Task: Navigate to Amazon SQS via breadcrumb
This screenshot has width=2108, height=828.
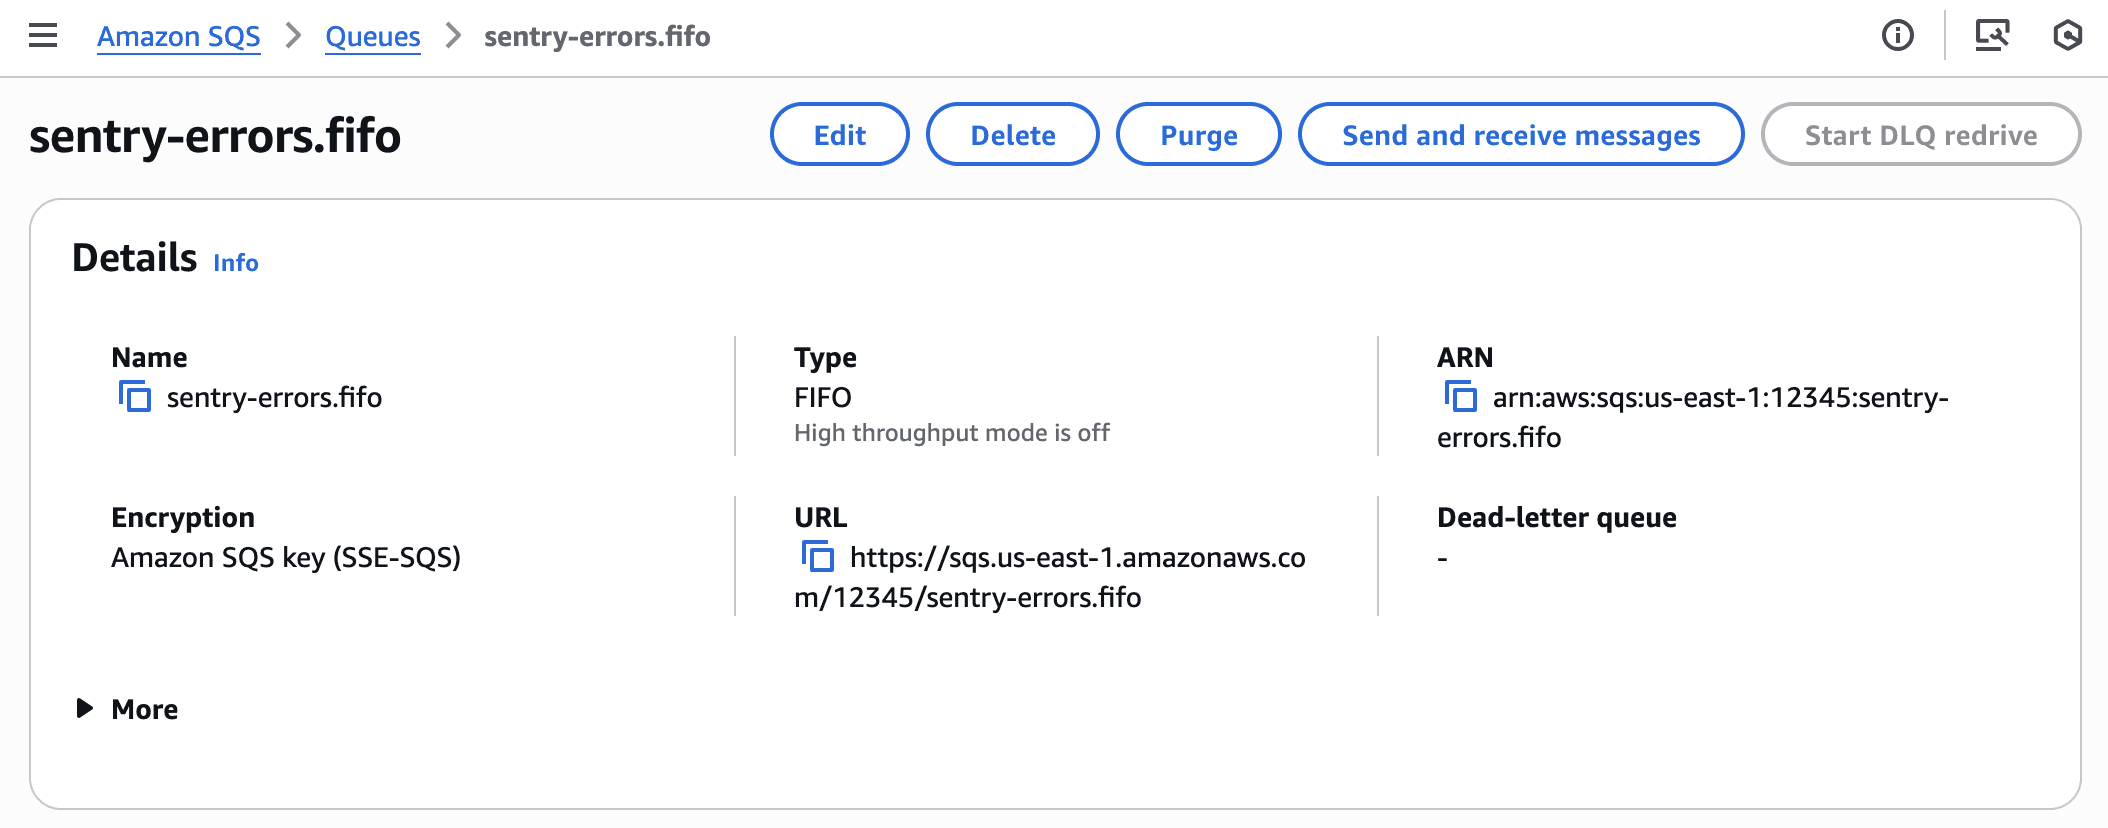Action: 178,36
